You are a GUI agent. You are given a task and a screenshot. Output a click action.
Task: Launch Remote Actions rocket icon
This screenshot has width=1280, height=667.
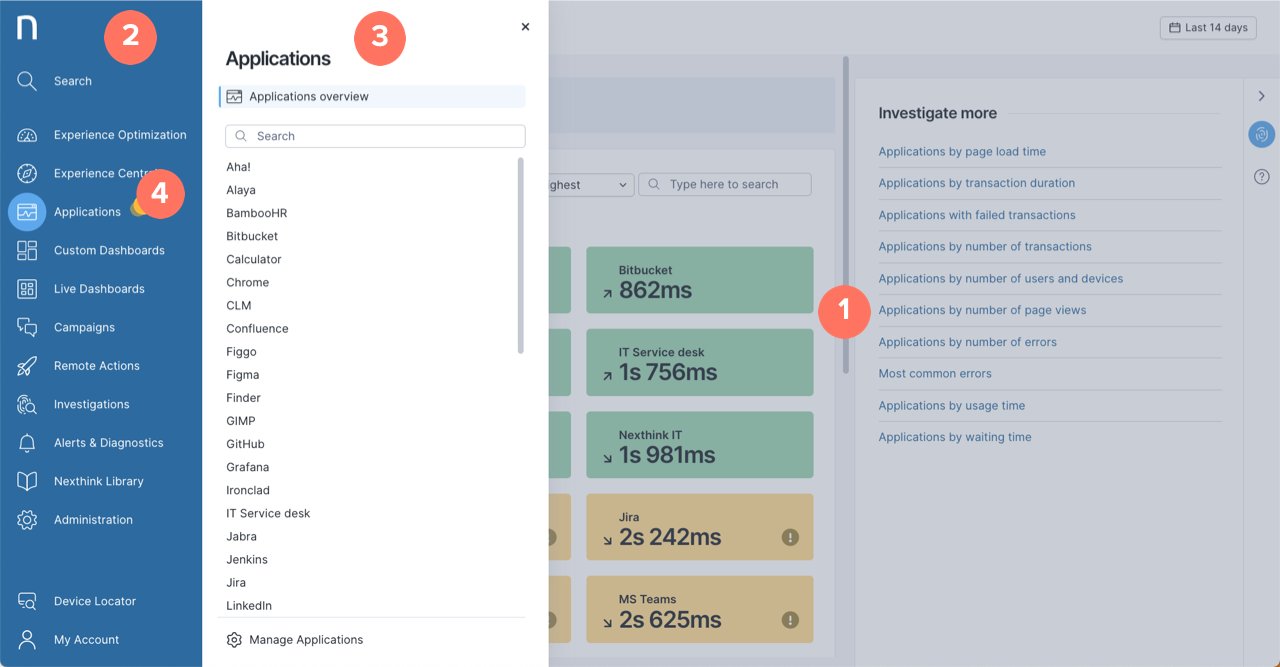pos(27,366)
